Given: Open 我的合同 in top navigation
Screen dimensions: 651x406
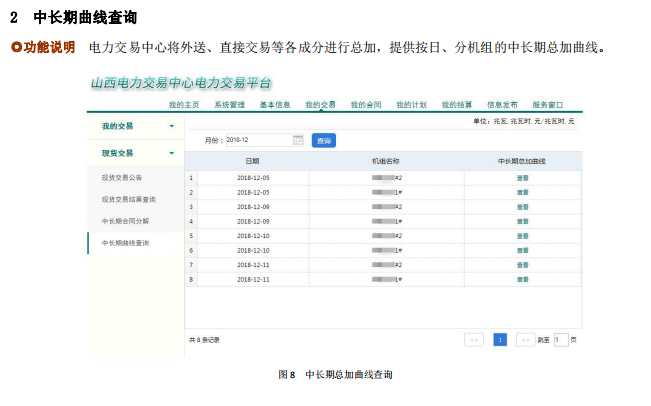Looking at the screenshot, I should click(x=365, y=104).
